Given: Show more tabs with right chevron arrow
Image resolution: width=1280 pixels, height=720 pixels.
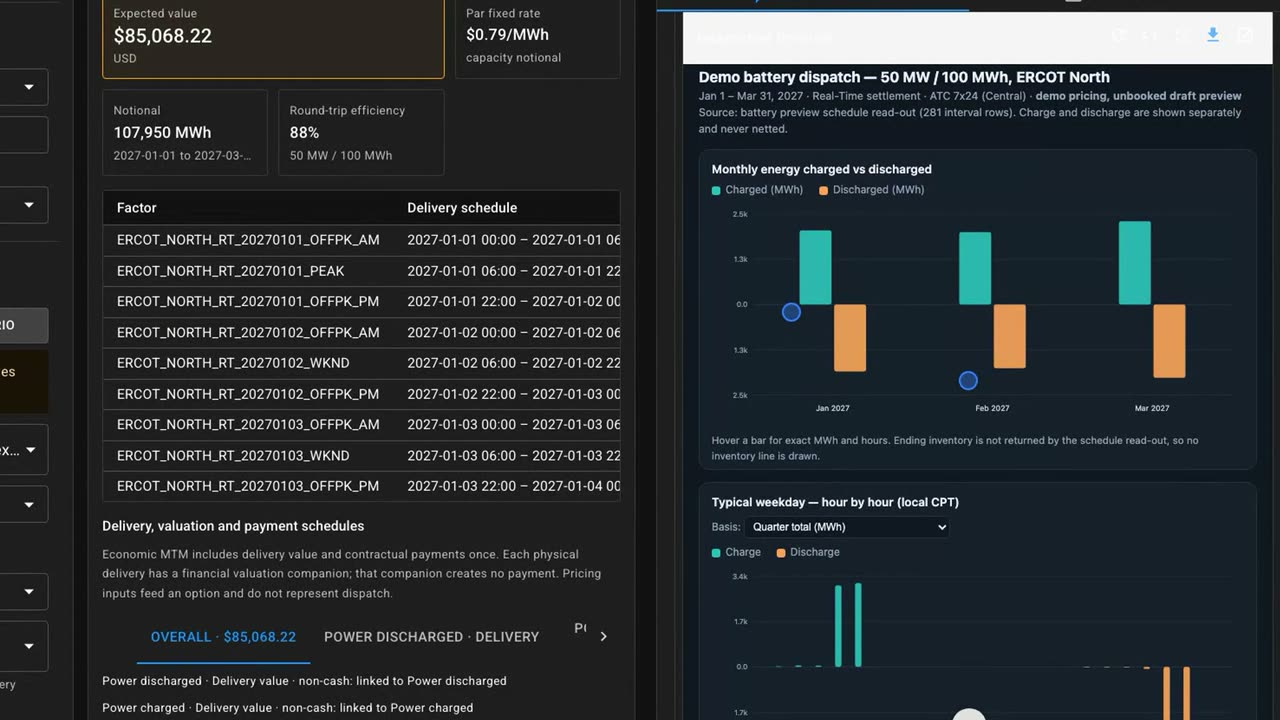Looking at the screenshot, I should 603,636.
